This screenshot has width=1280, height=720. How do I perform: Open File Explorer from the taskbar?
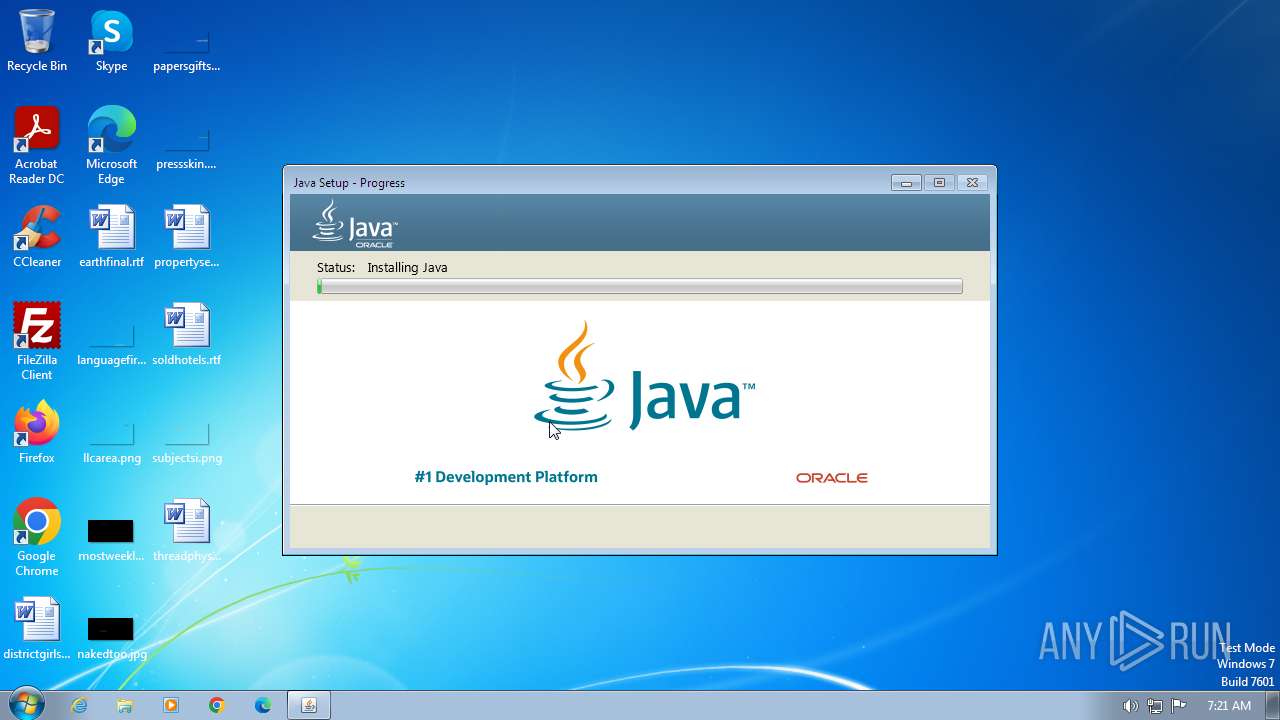(x=125, y=705)
